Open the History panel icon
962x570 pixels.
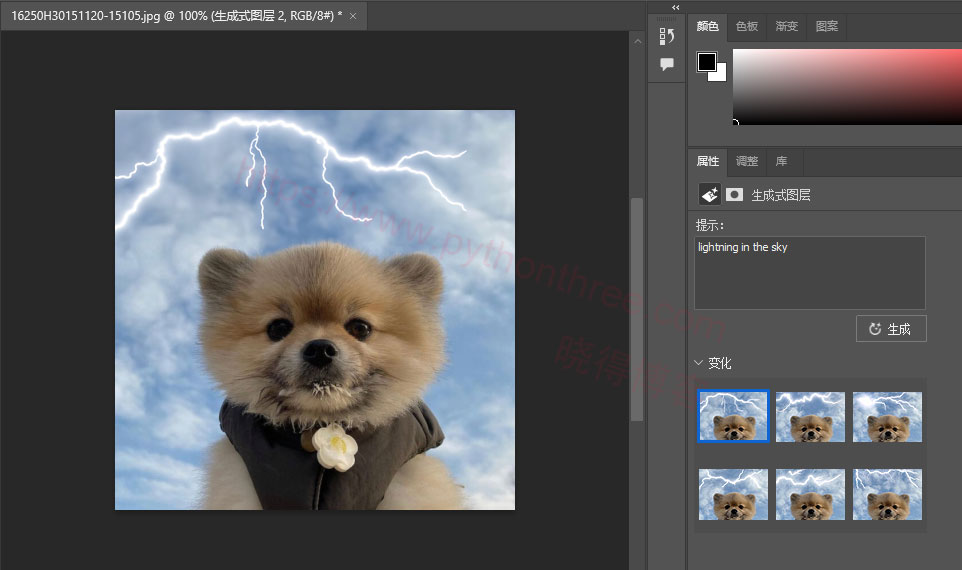point(666,36)
